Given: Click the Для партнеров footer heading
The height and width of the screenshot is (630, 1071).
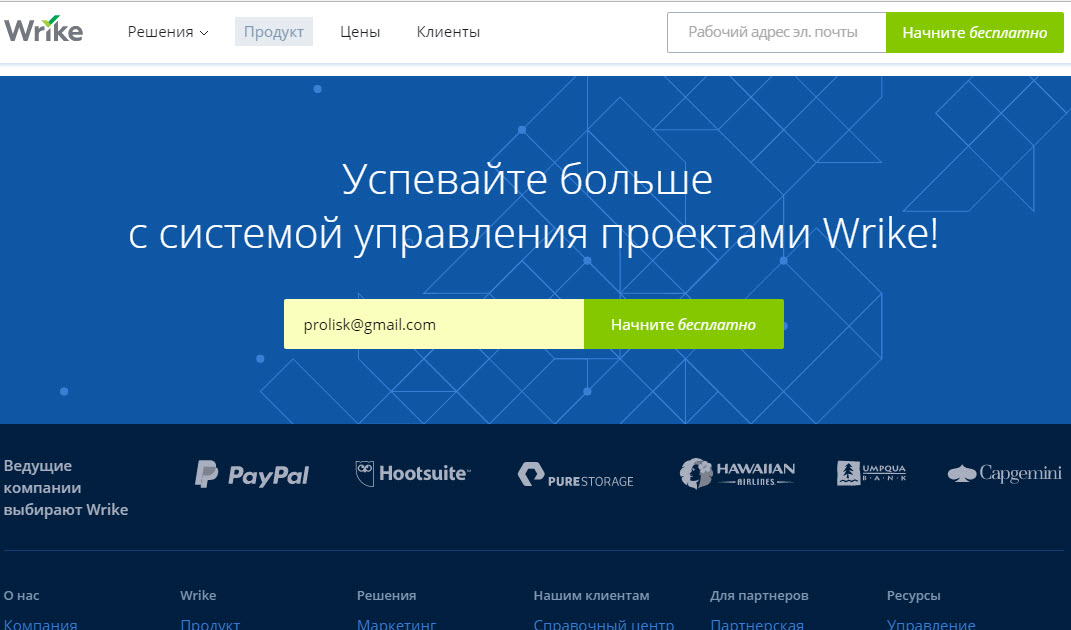Looking at the screenshot, I should click(760, 595).
